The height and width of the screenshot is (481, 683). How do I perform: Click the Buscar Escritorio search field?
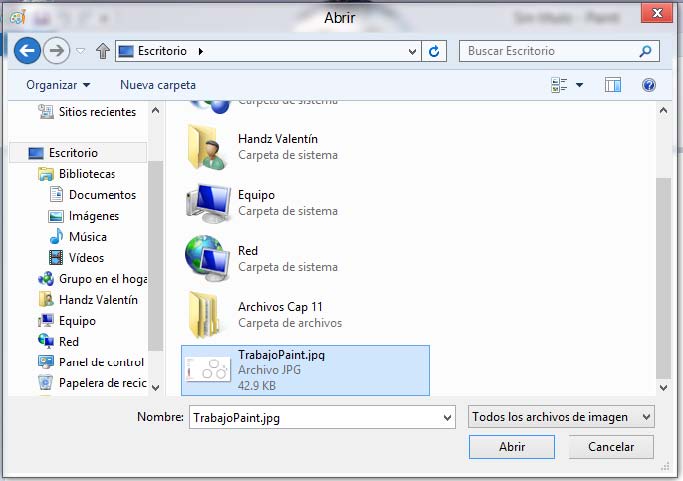(x=548, y=51)
